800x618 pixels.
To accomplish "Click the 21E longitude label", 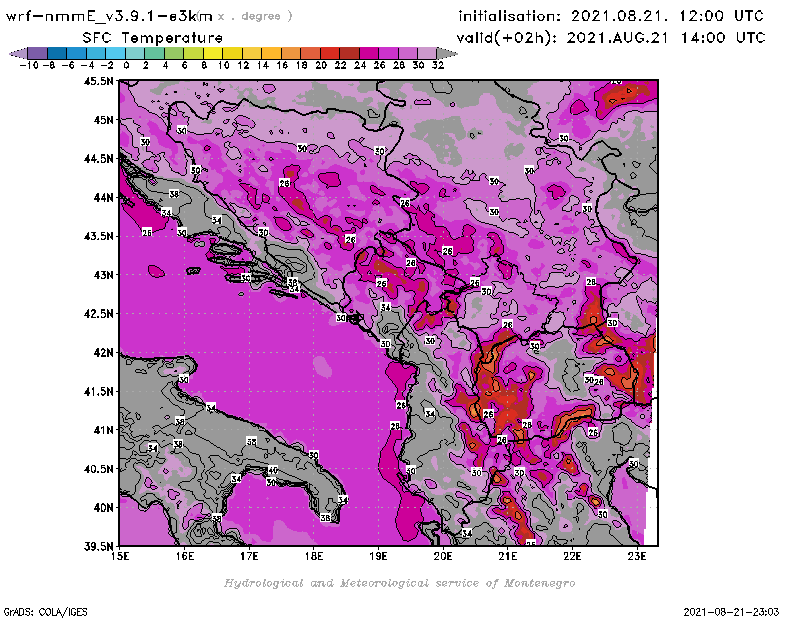I will [x=508, y=556].
